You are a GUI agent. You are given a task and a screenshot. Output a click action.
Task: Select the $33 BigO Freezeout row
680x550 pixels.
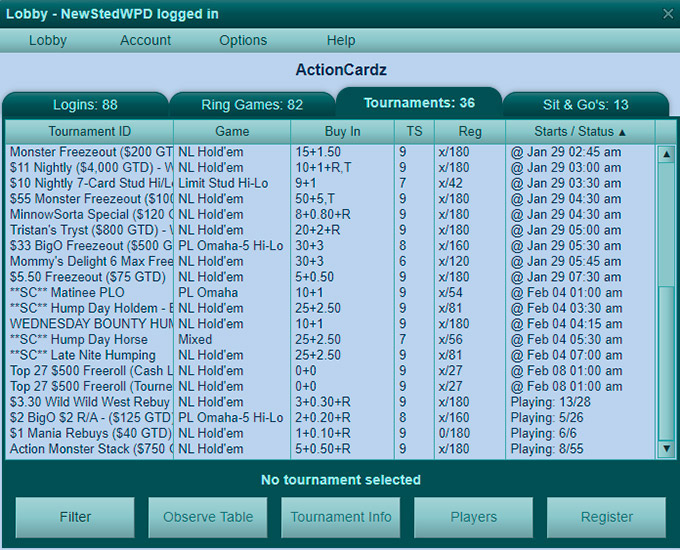coord(330,246)
